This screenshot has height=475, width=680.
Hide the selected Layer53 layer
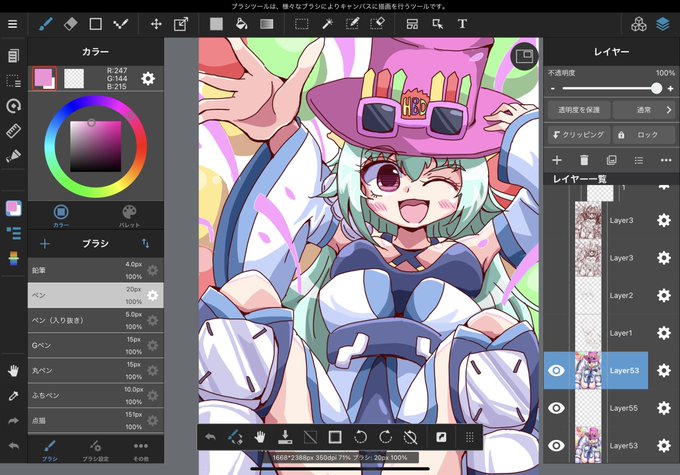556,370
